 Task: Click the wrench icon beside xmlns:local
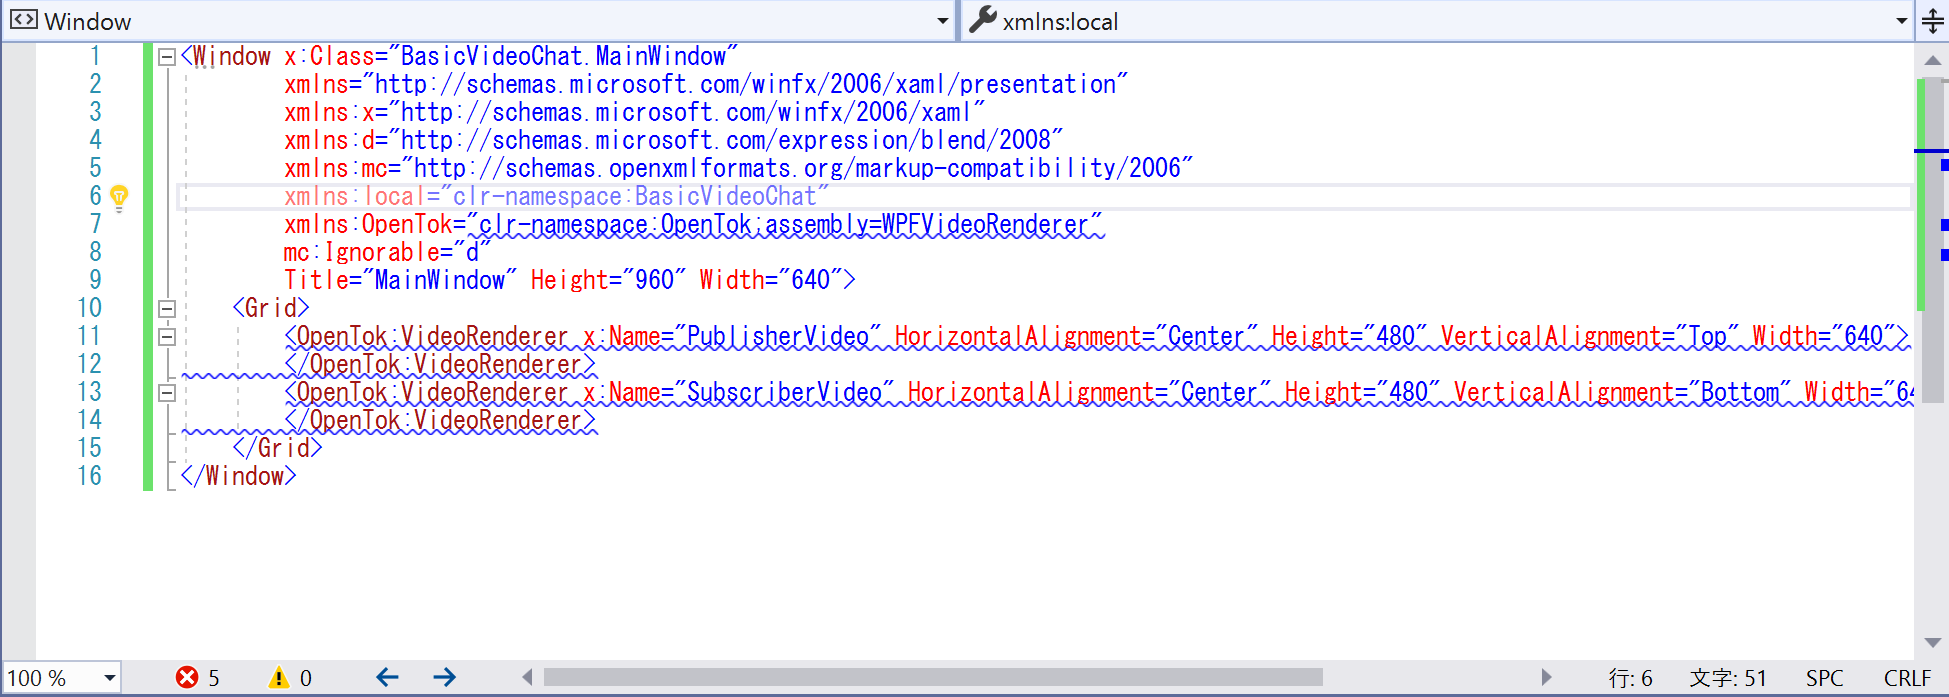[x=983, y=20]
